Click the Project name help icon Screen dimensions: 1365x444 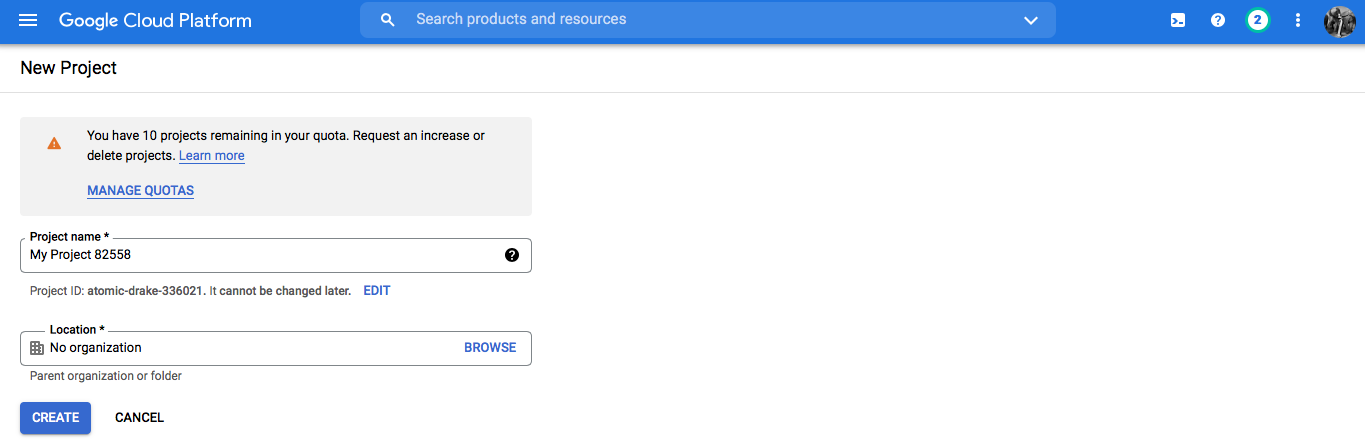pyautogui.click(x=512, y=255)
